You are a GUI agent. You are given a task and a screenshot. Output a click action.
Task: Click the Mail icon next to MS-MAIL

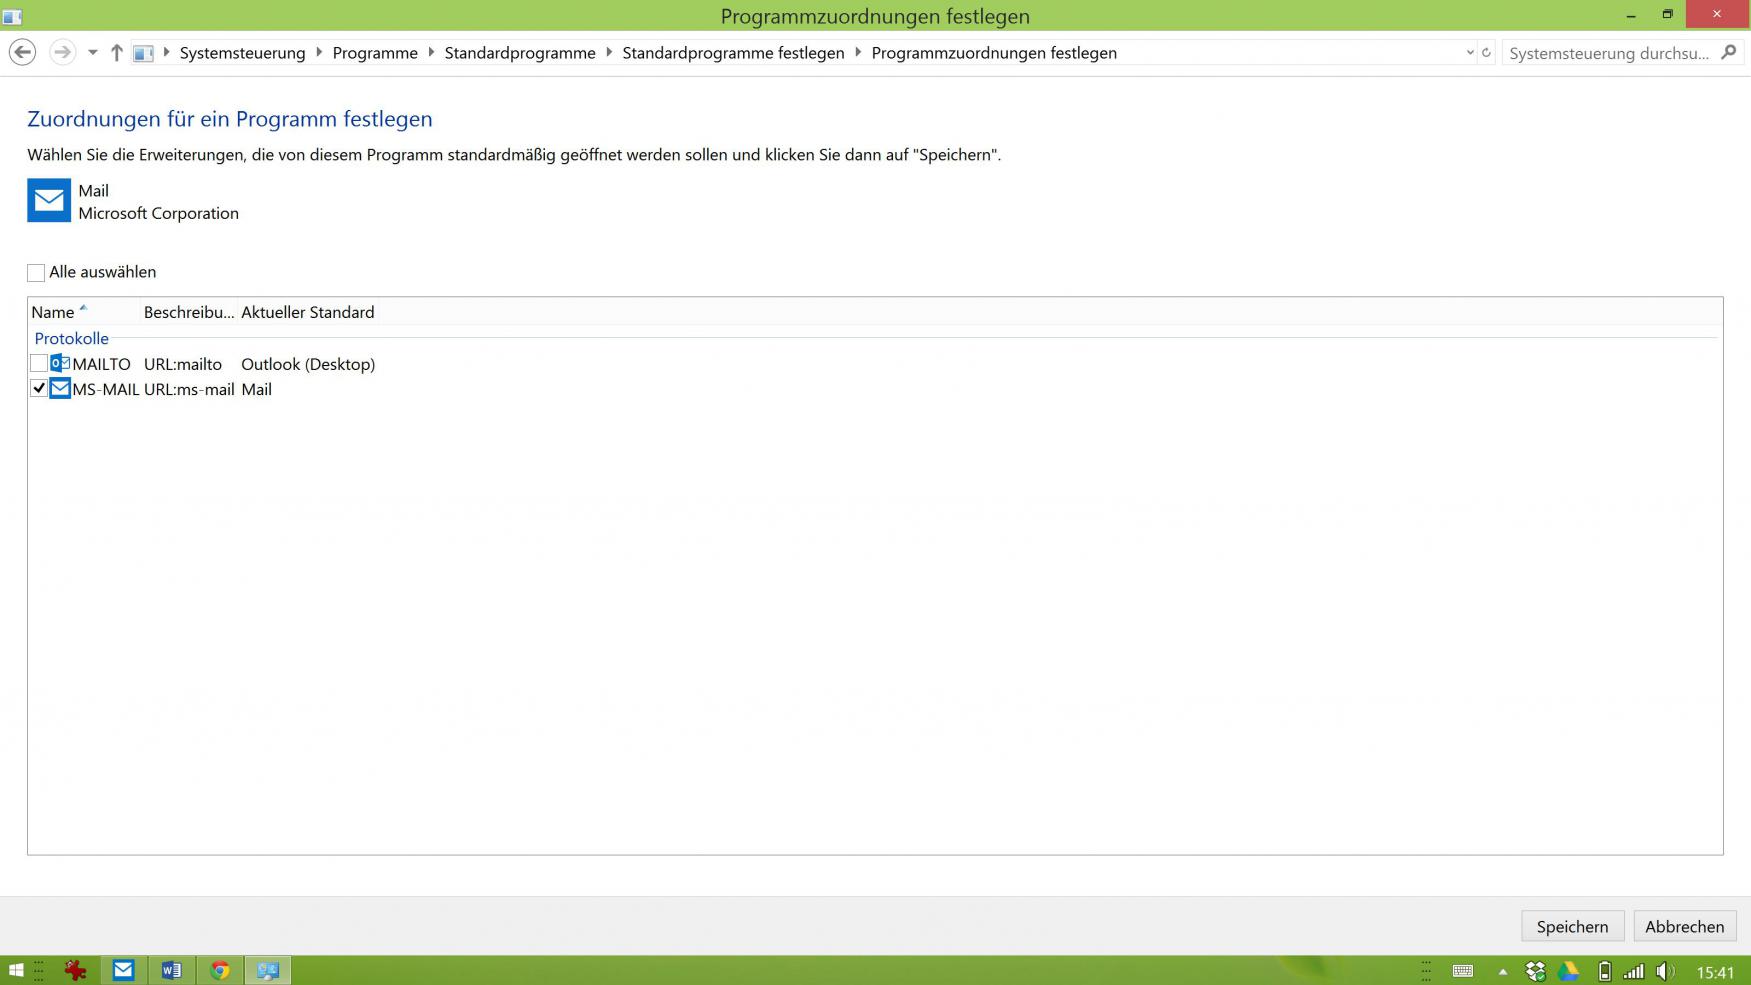coord(60,388)
